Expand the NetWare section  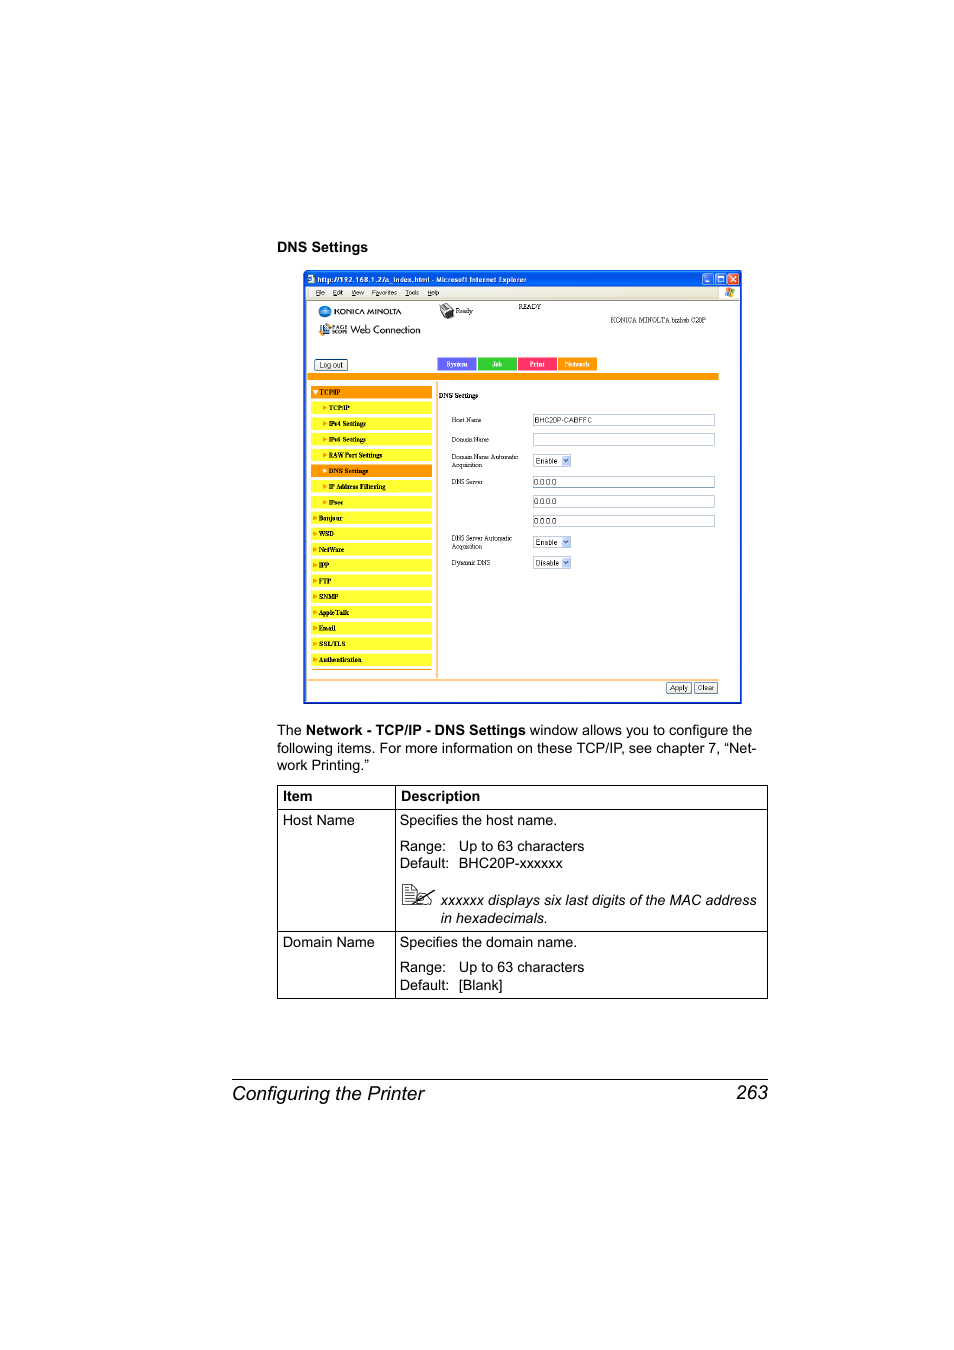[x=371, y=550]
